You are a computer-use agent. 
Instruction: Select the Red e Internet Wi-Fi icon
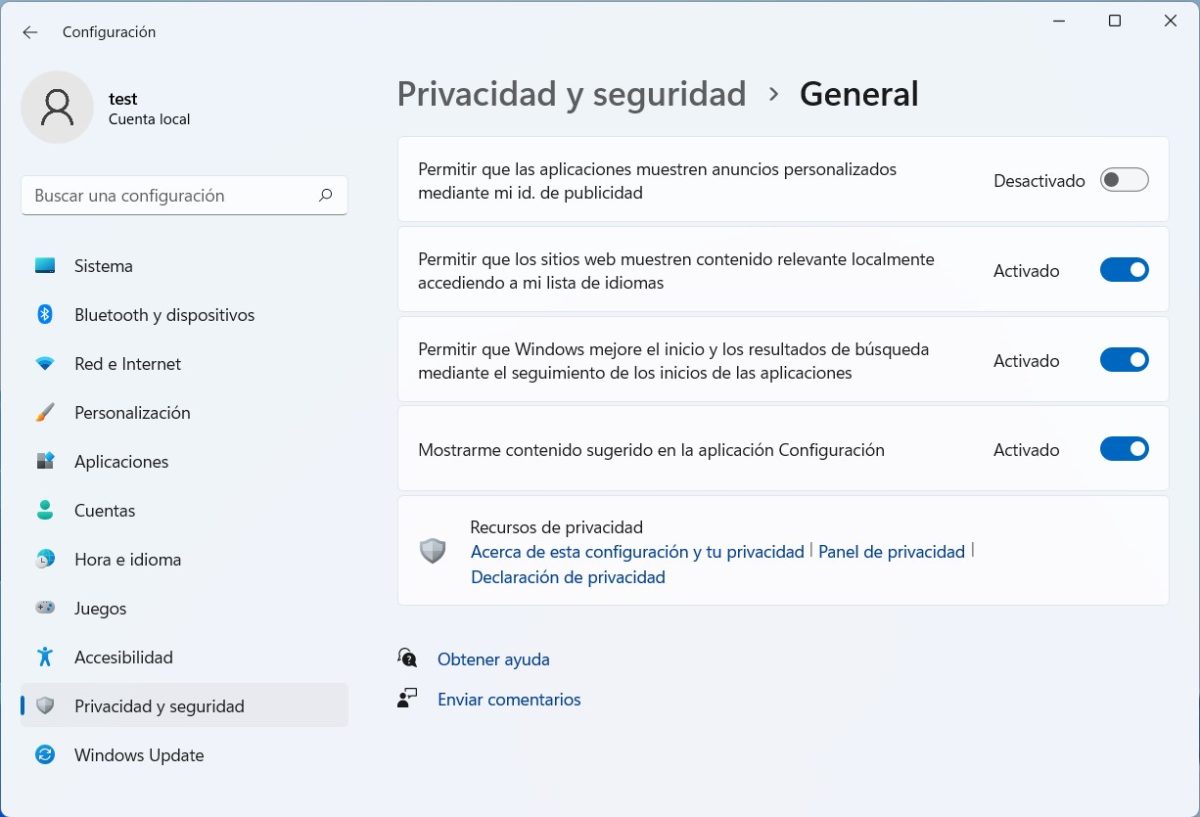pyautogui.click(x=45, y=364)
